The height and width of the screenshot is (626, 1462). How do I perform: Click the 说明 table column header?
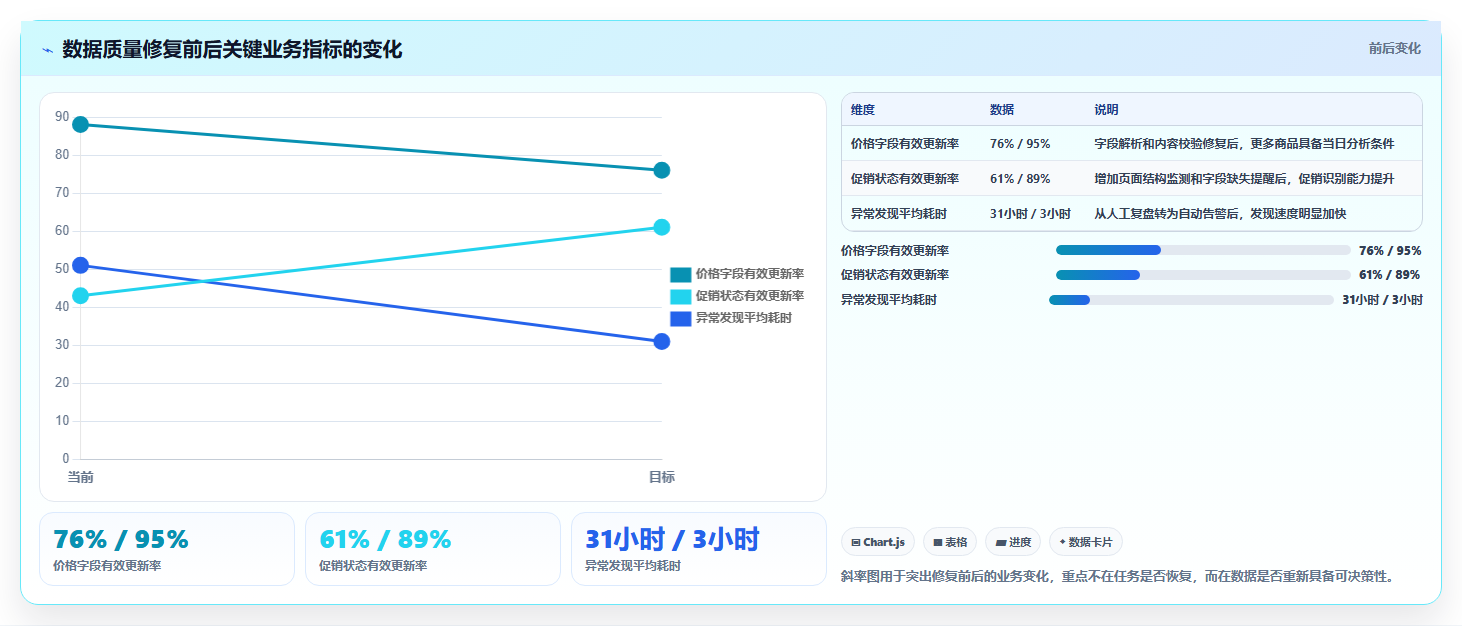(1107, 110)
